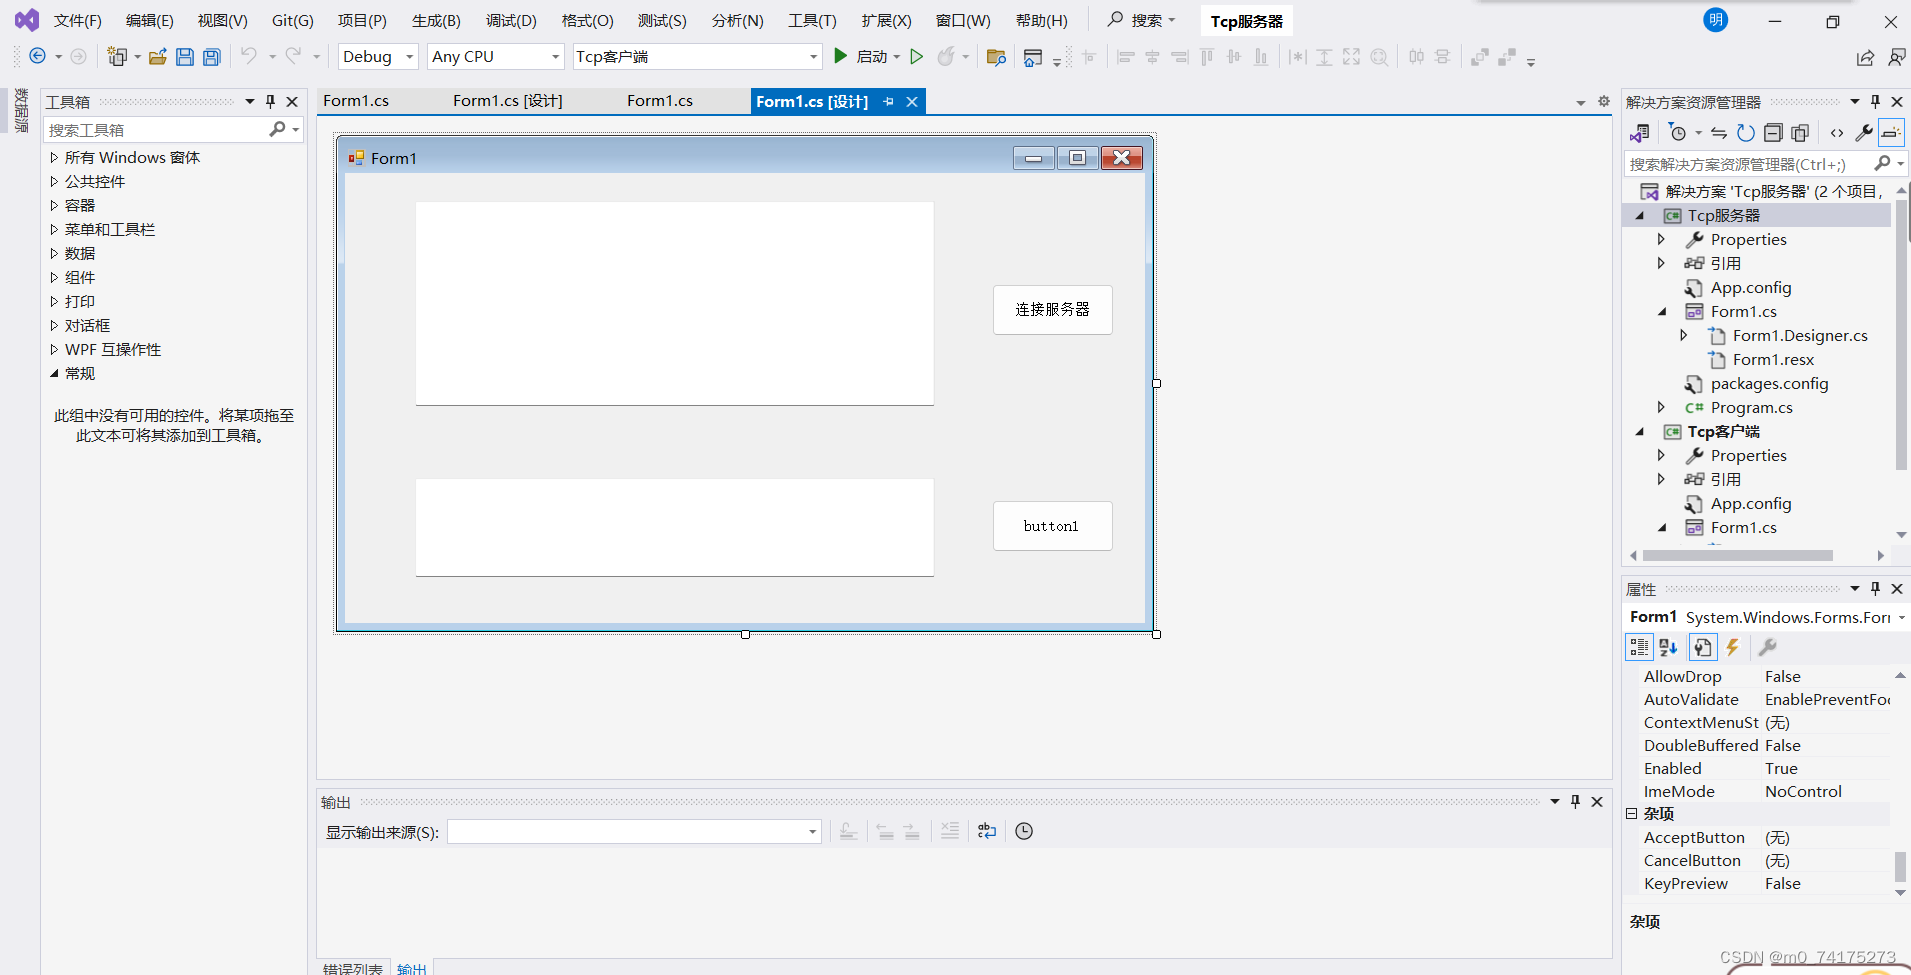This screenshot has width=1911, height=975.
Task: Open View Code icon in Solution Explorer
Action: pos(1837,132)
